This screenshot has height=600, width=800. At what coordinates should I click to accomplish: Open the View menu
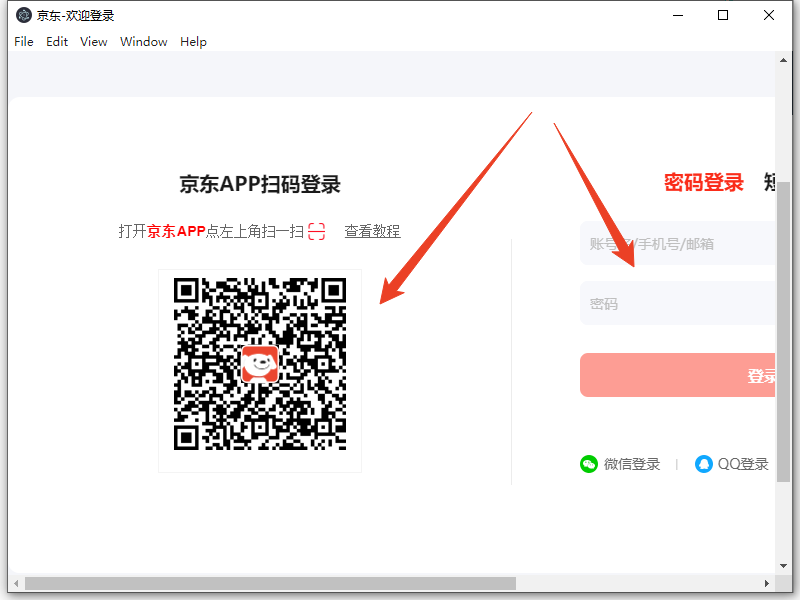tap(93, 42)
